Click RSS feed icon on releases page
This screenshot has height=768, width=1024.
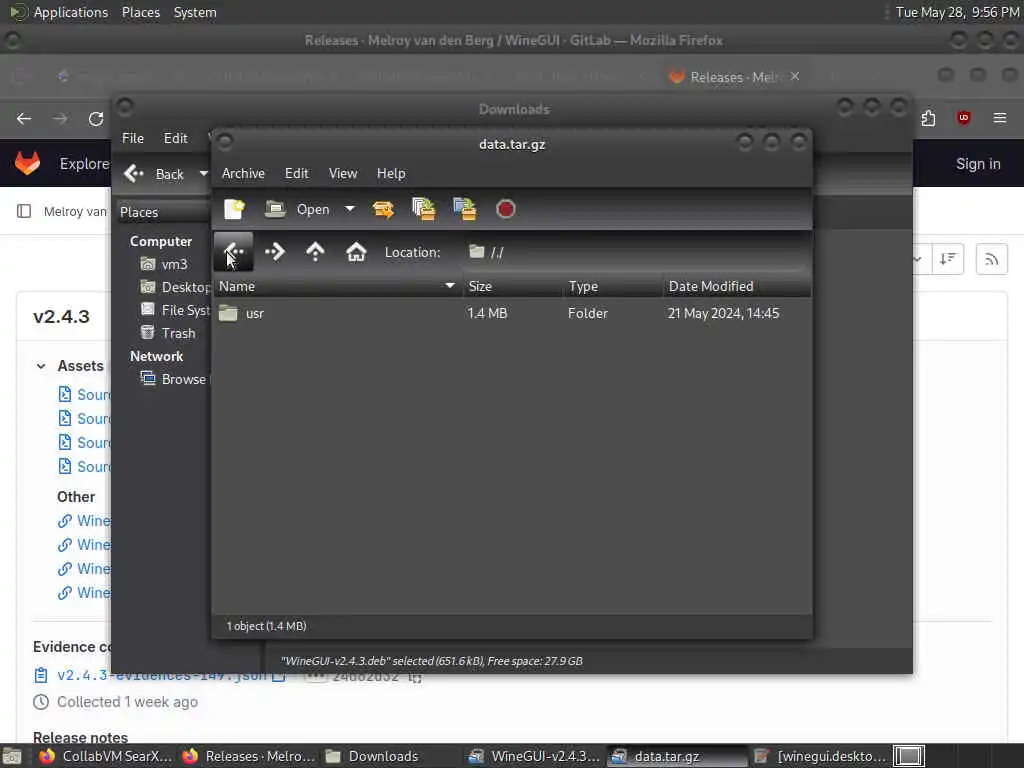tap(991, 259)
